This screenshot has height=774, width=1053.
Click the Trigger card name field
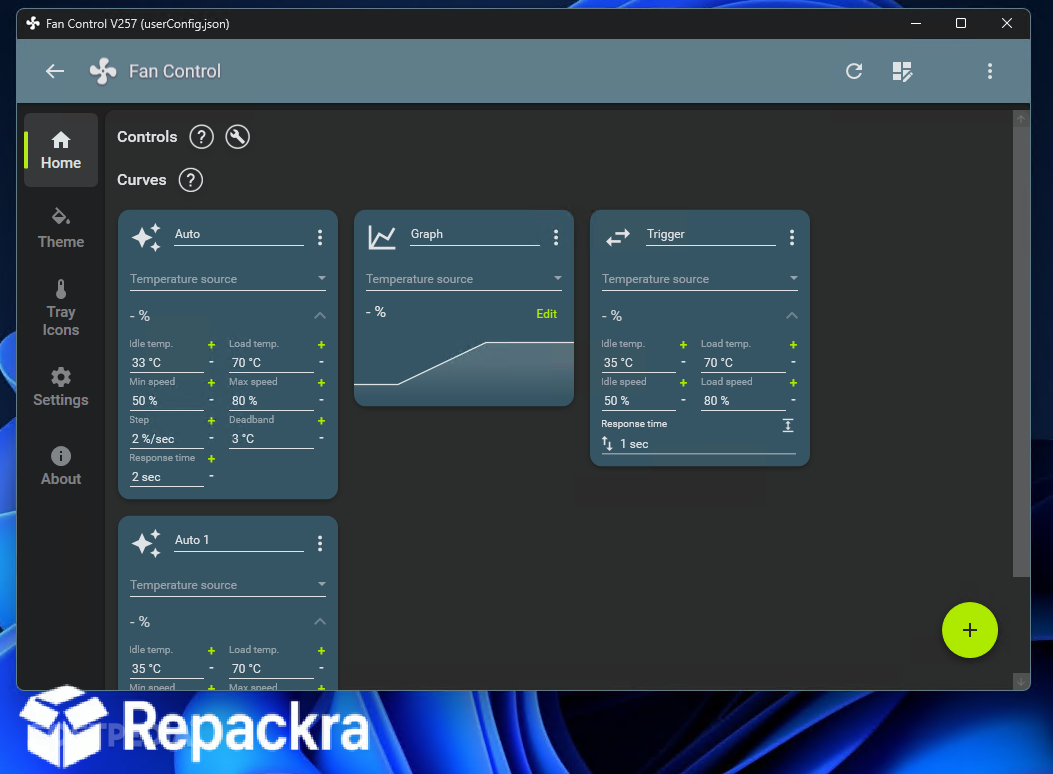pyautogui.click(x=711, y=234)
